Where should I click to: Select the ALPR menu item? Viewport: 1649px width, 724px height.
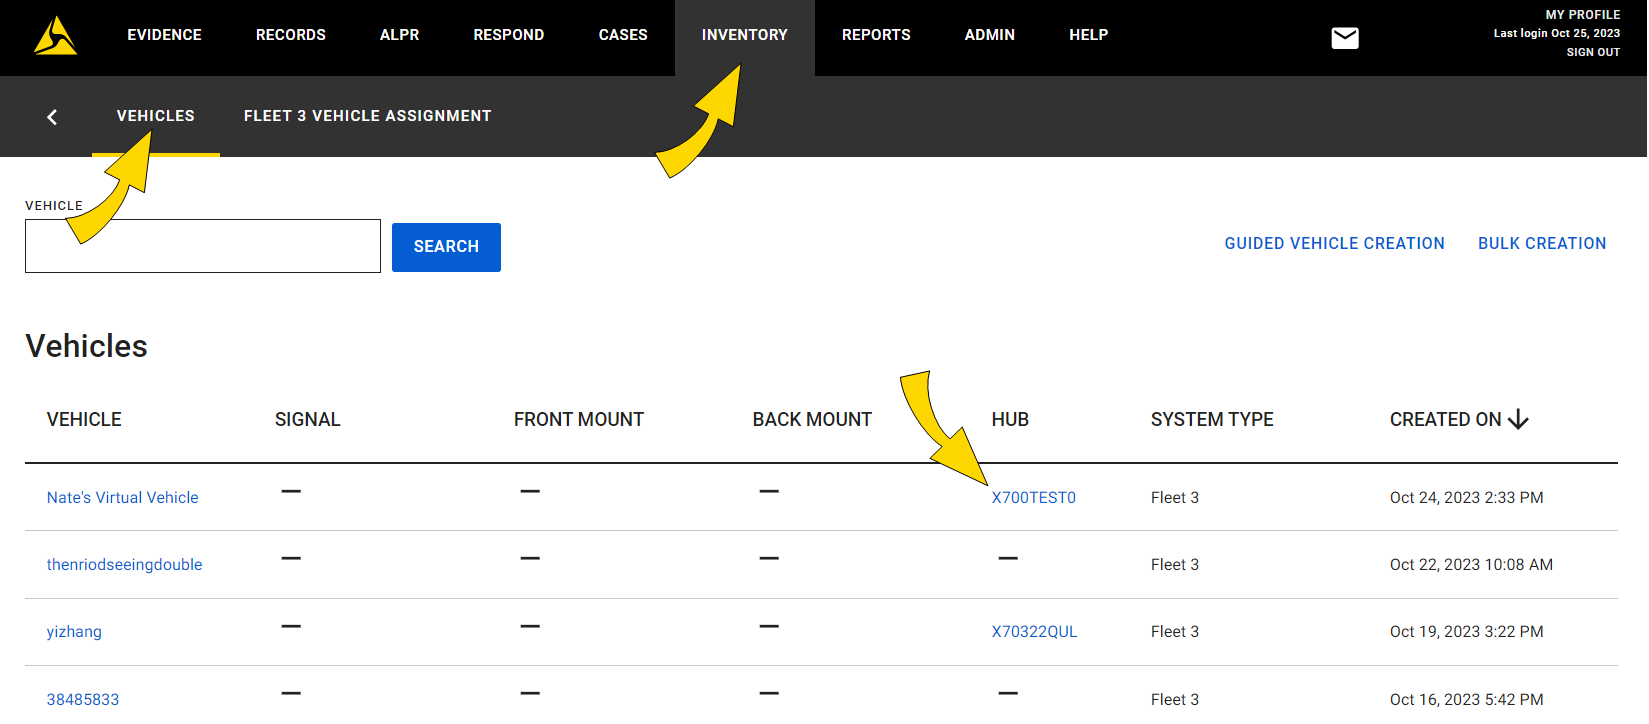point(399,35)
